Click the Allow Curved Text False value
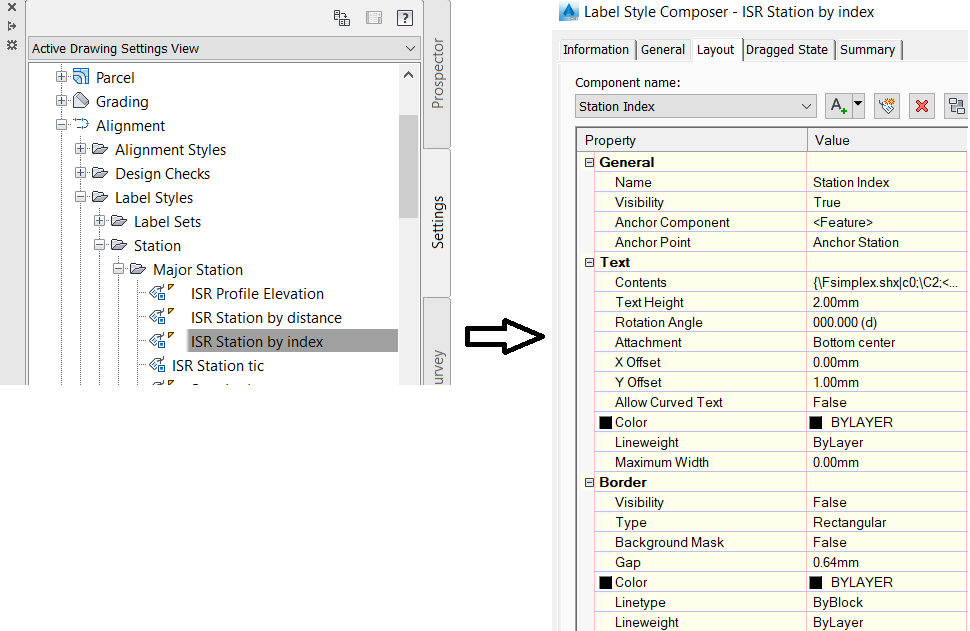970x631 pixels. tap(887, 403)
